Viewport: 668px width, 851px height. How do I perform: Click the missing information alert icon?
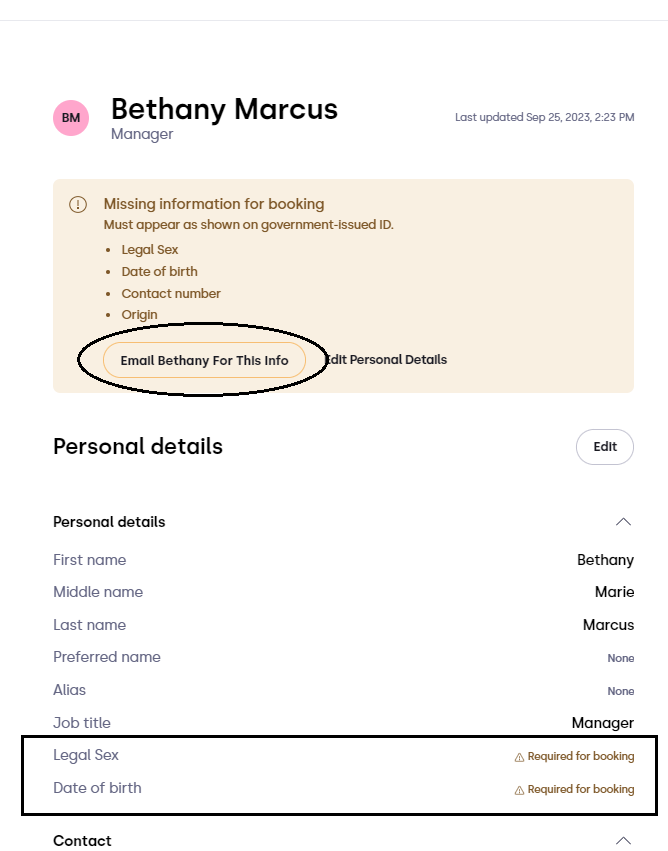pyautogui.click(x=78, y=205)
